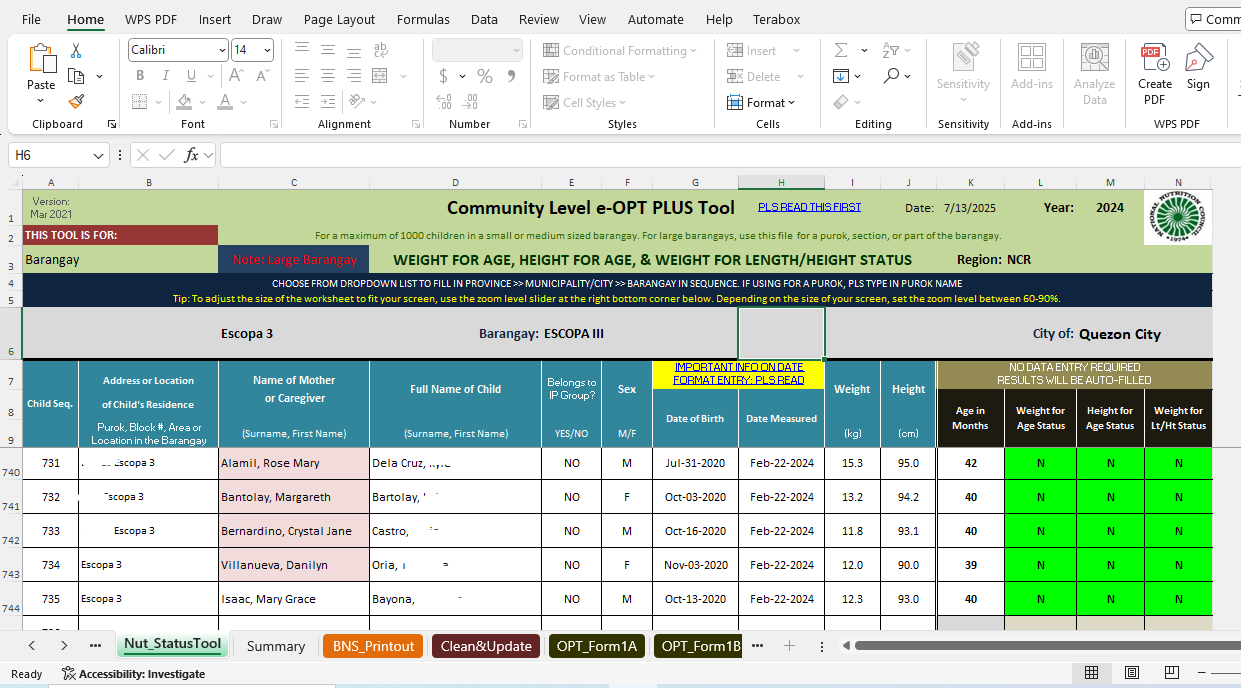1241x688 pixels.
Task: Click the Accounting Number Format dollar icon
Action: click(x=443, y=76)
